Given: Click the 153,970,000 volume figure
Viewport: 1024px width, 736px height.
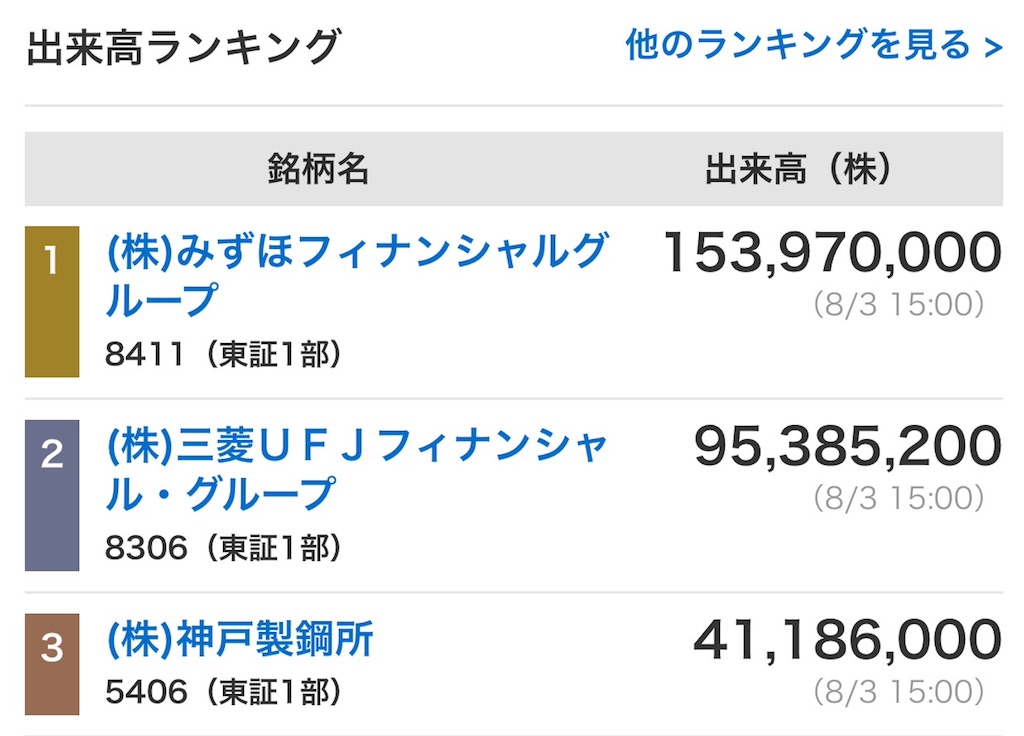Looking at the screenshot, I should [x=832, y=252].
